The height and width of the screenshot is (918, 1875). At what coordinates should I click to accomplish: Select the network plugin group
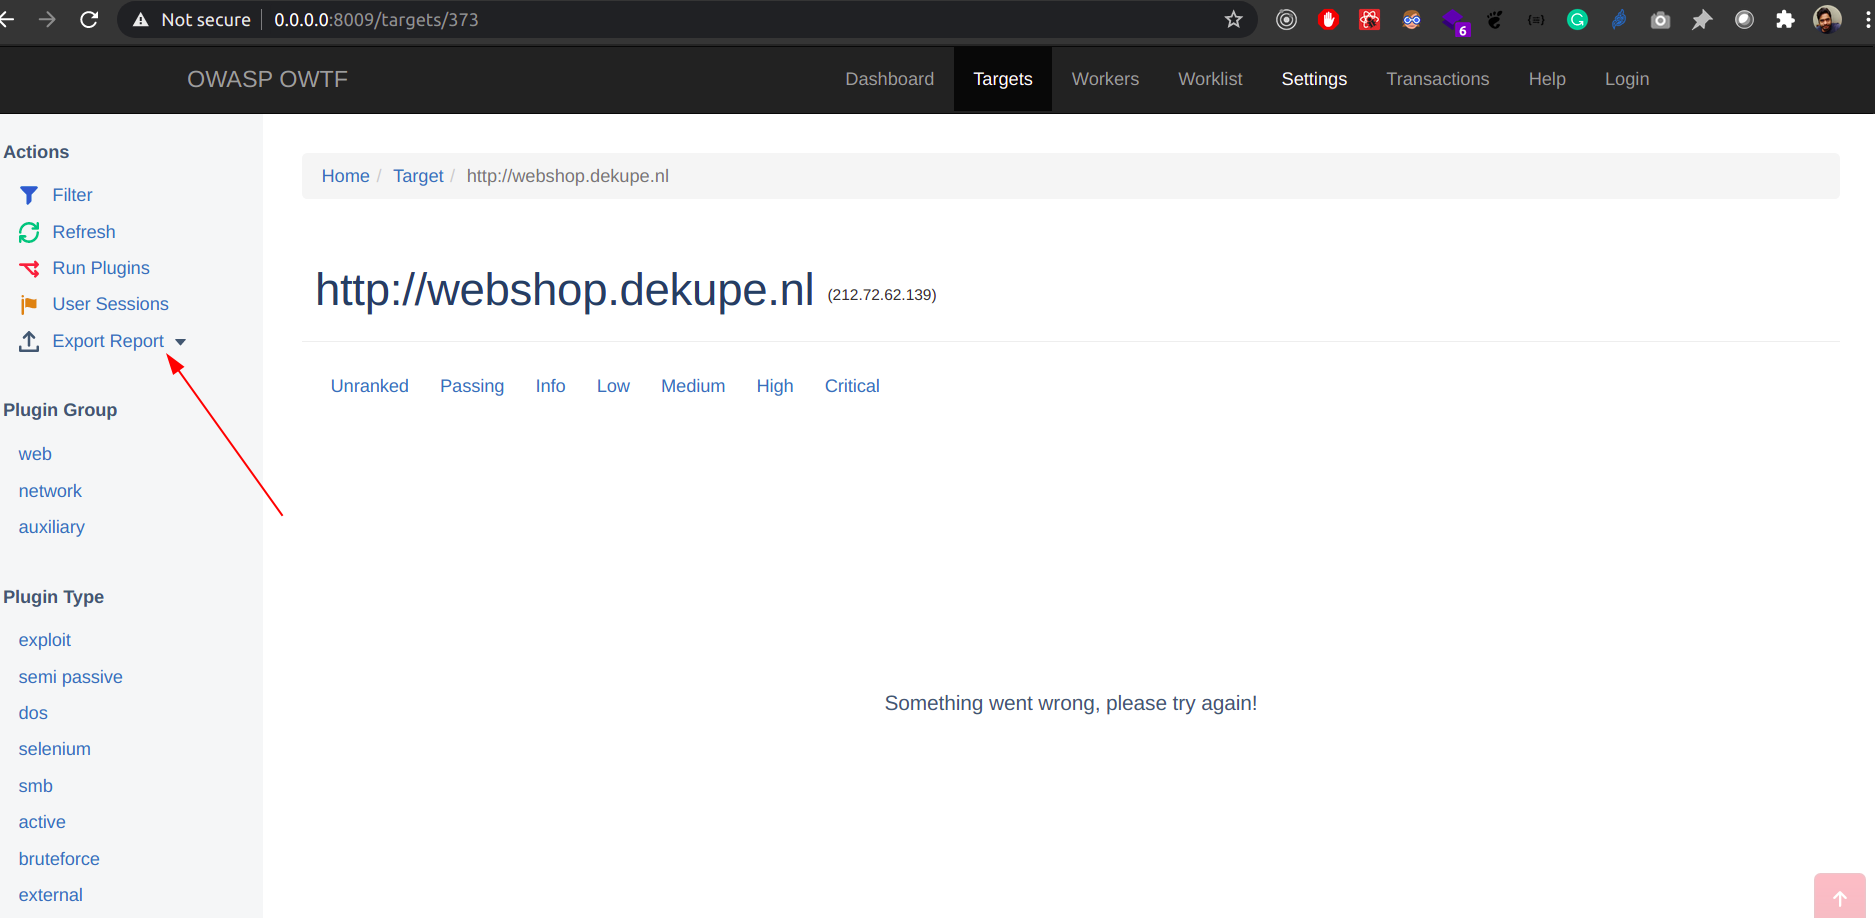click(50, 491)
